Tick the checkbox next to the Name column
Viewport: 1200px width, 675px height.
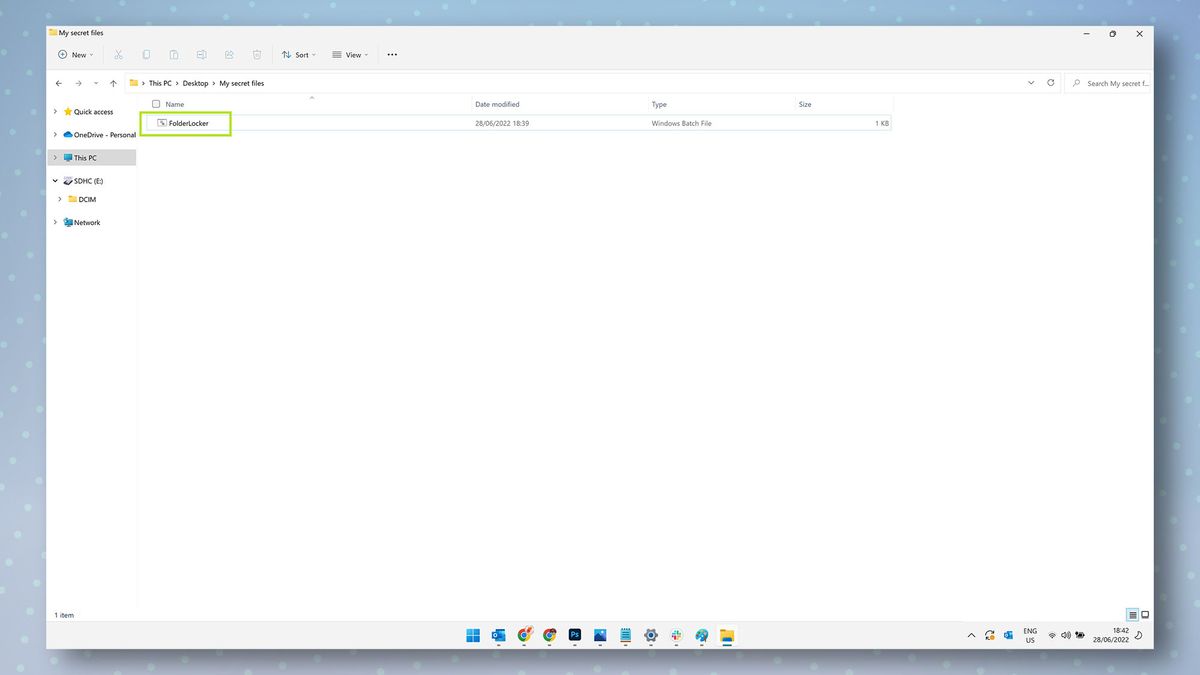coord(156,104)
